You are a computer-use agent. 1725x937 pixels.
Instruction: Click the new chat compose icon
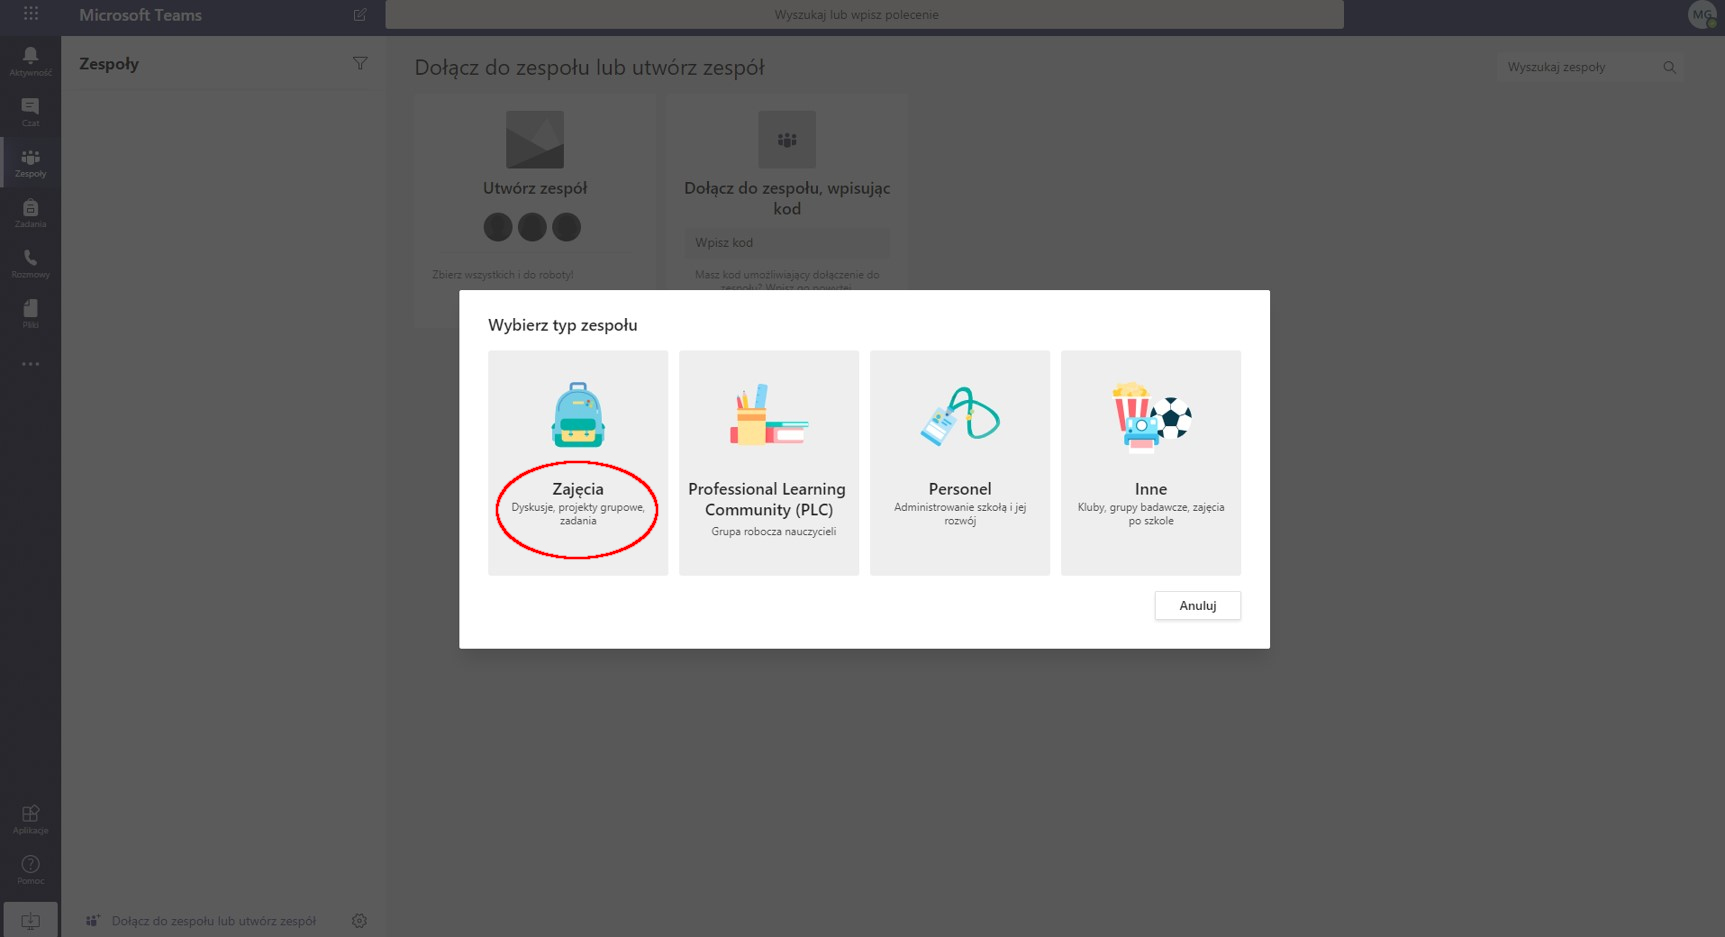pyautogui.click(x=360, y=15)
